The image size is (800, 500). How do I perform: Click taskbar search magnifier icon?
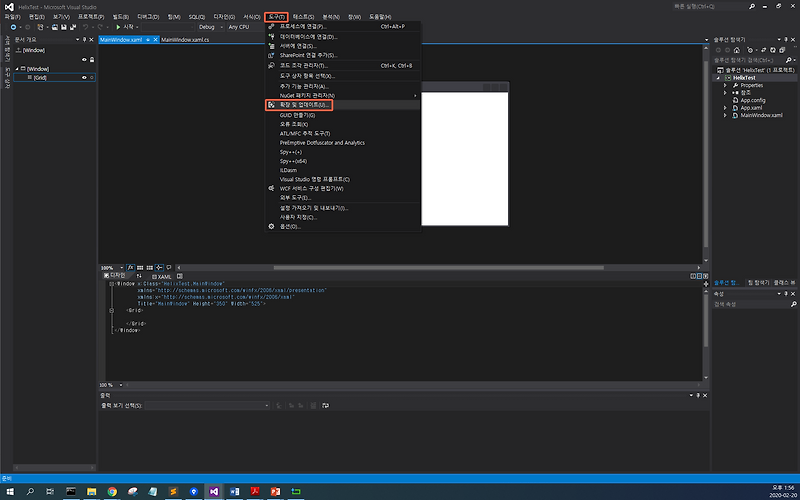30,492
